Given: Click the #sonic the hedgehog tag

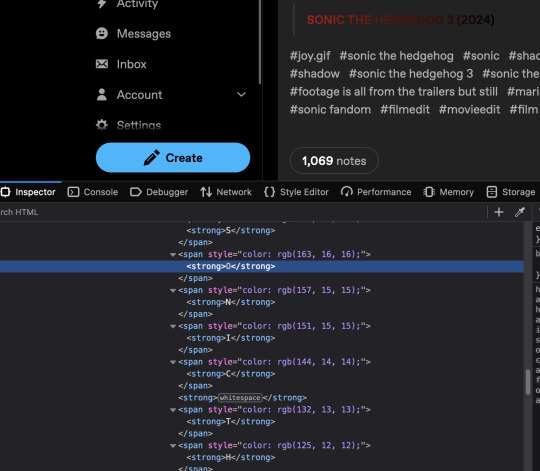Looking at the screenshot, I should [x=396, y=56].
